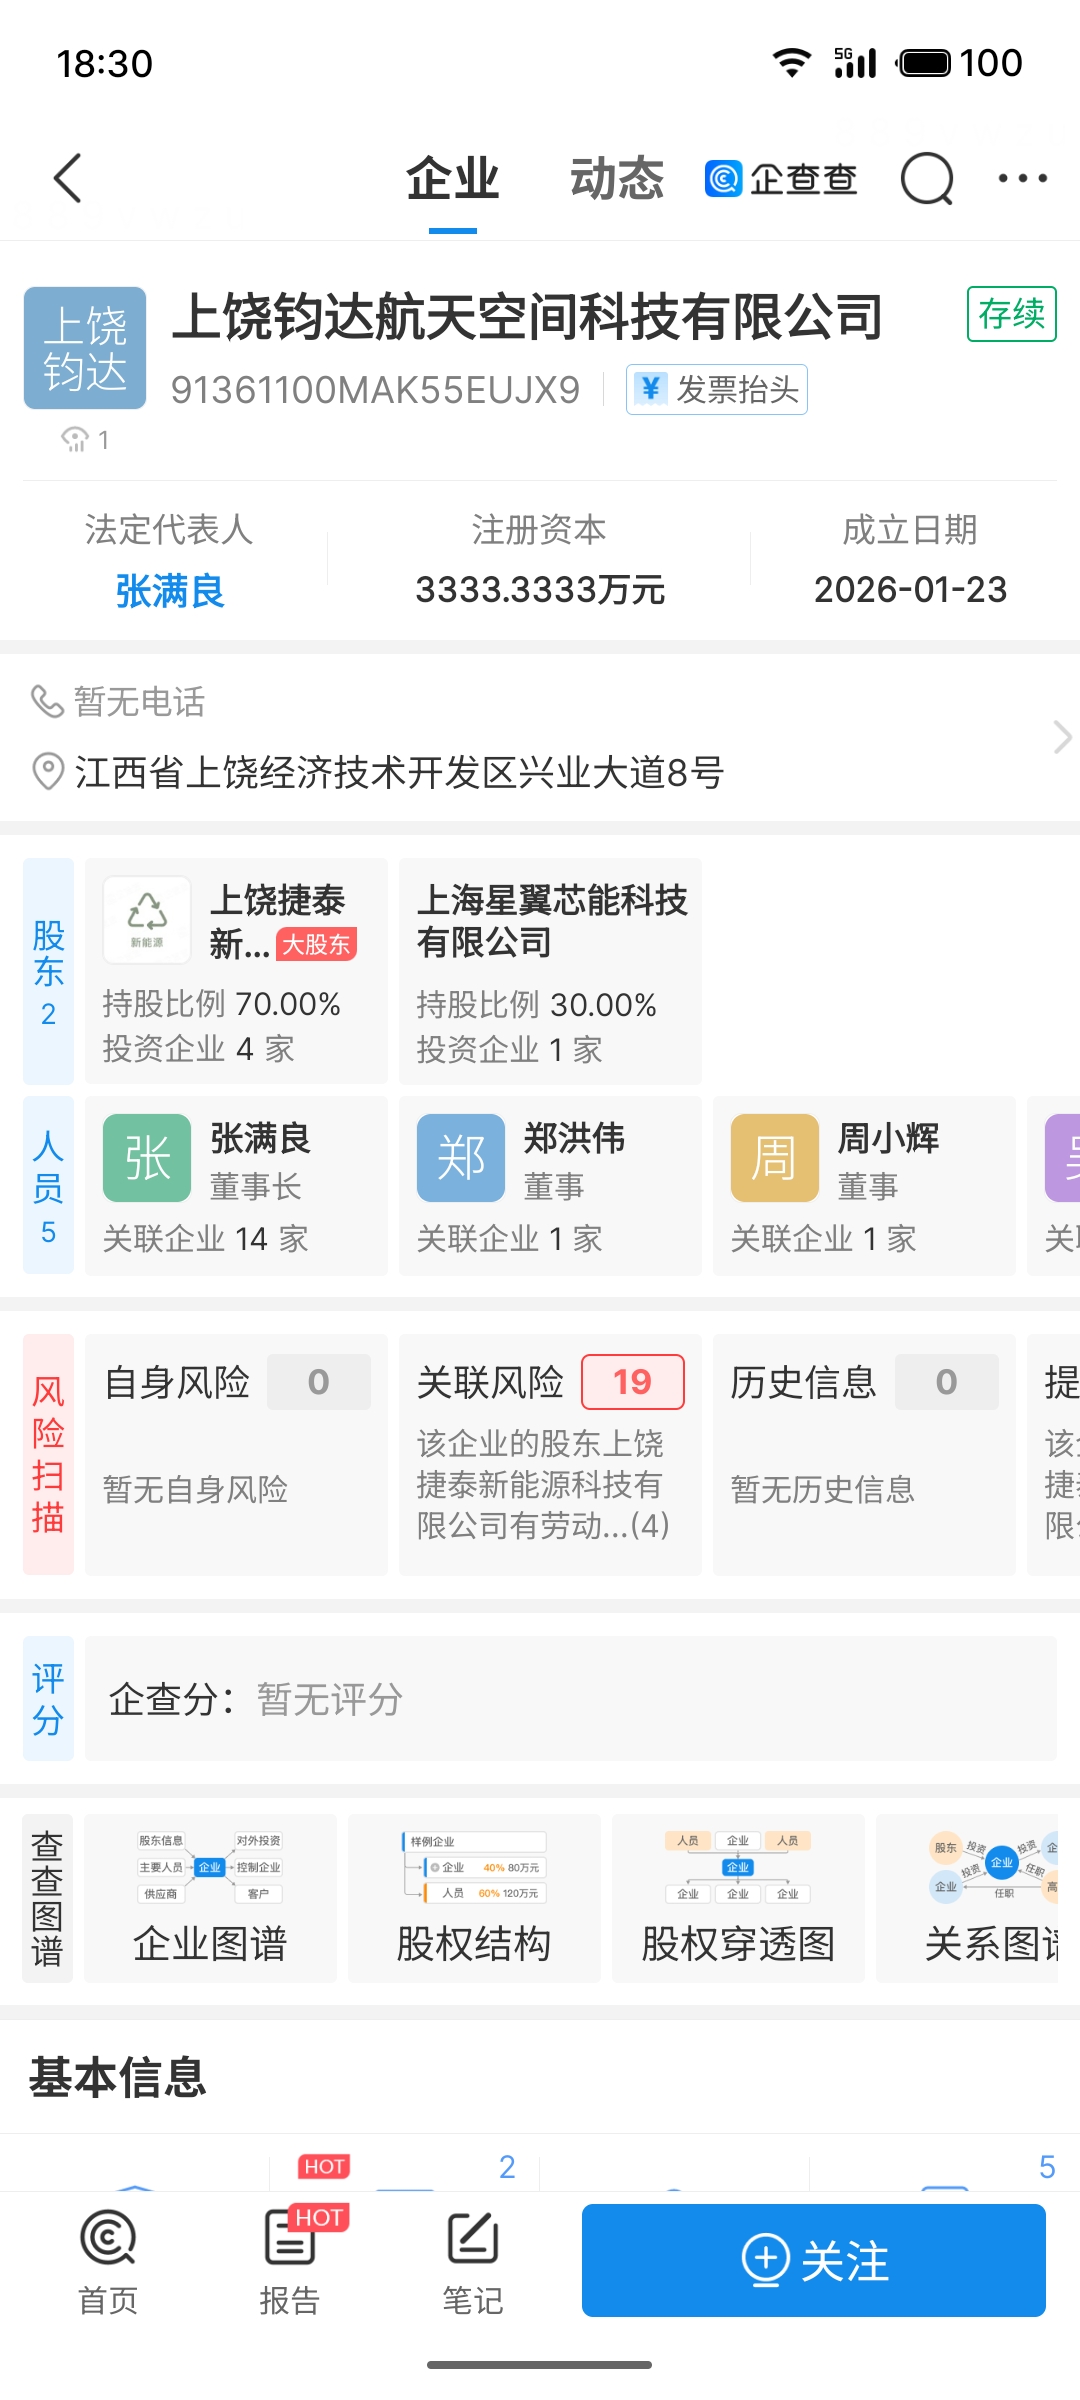
Task: Select the 企业 tab
Action: (452, 179)
